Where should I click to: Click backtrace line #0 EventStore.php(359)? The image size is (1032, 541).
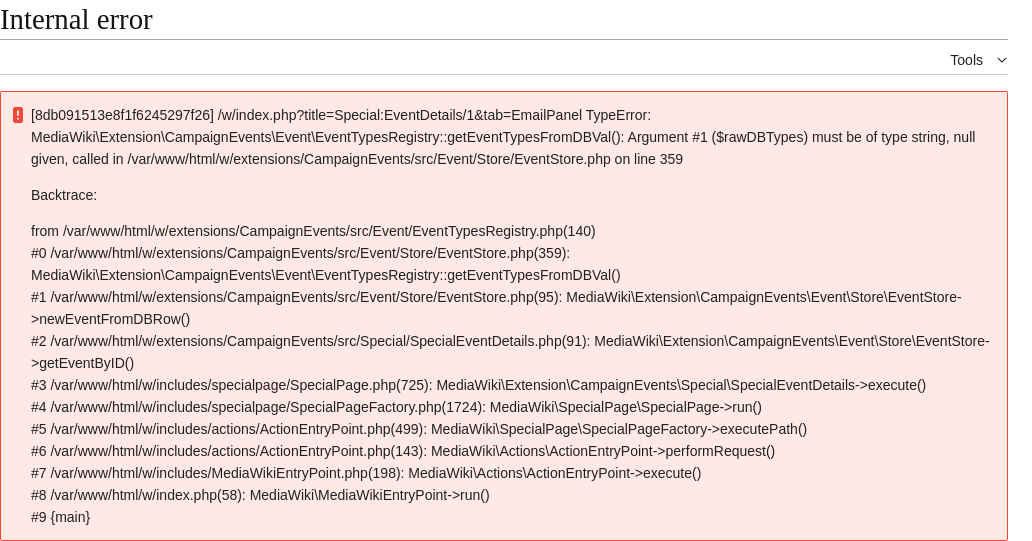(326, 264)
